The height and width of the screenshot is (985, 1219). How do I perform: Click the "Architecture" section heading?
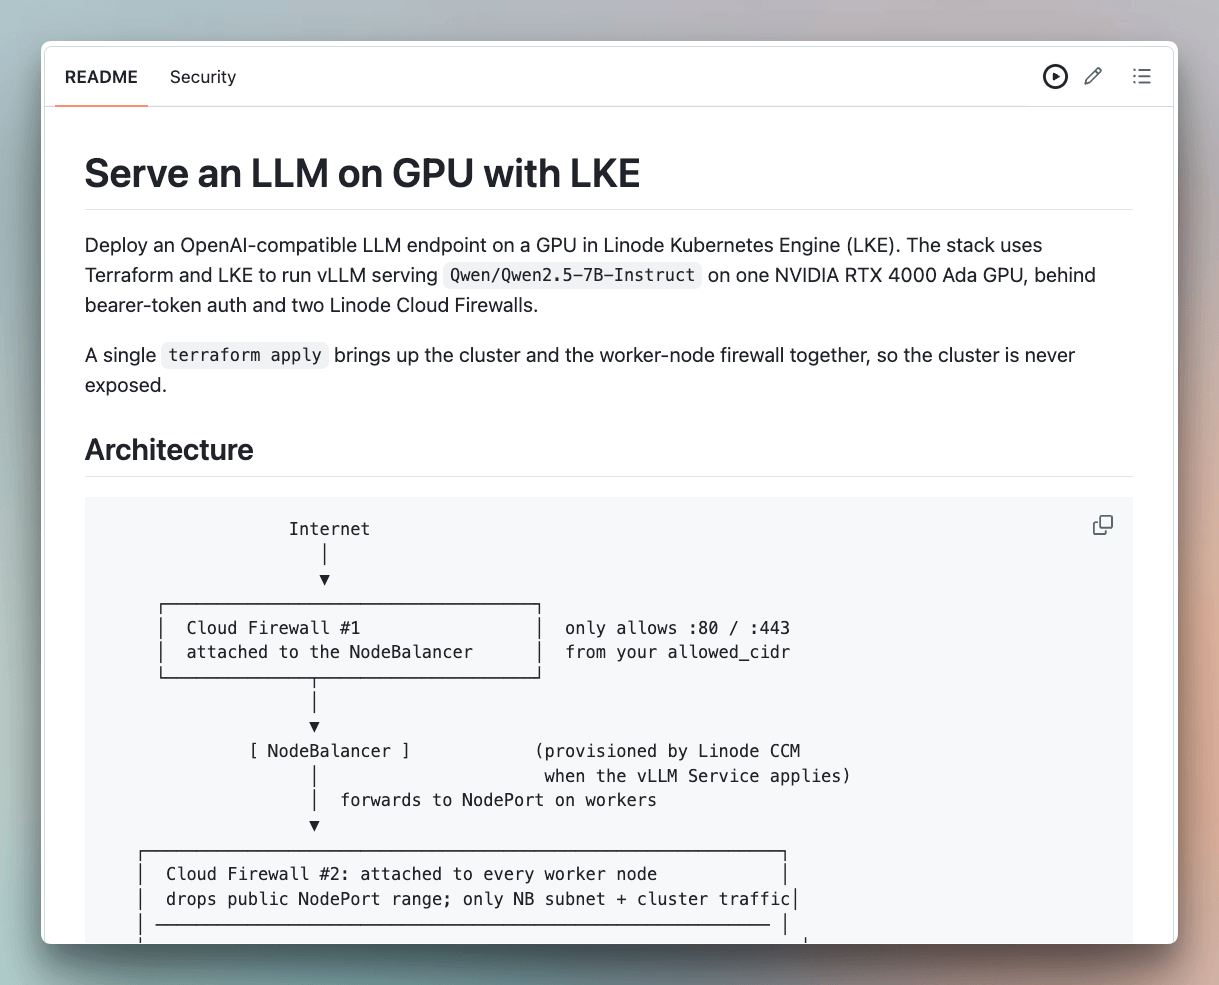(x=169, y=450)
